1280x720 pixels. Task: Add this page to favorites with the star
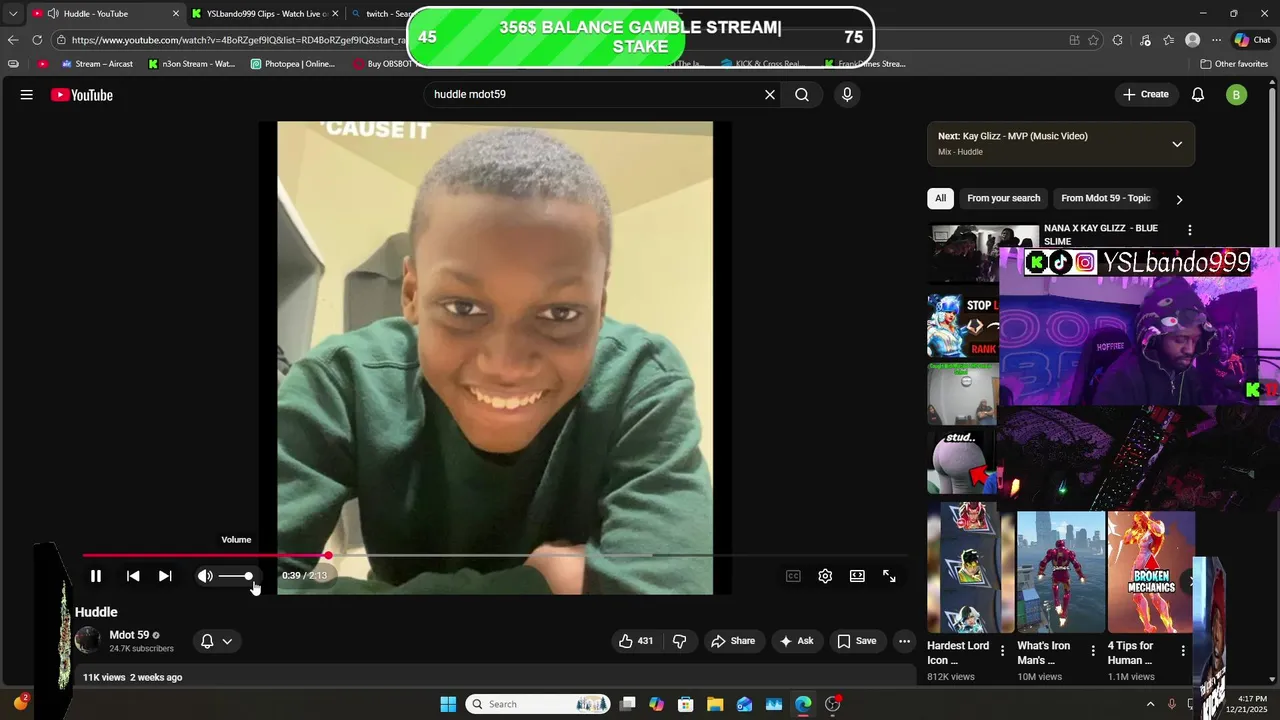1093,40
